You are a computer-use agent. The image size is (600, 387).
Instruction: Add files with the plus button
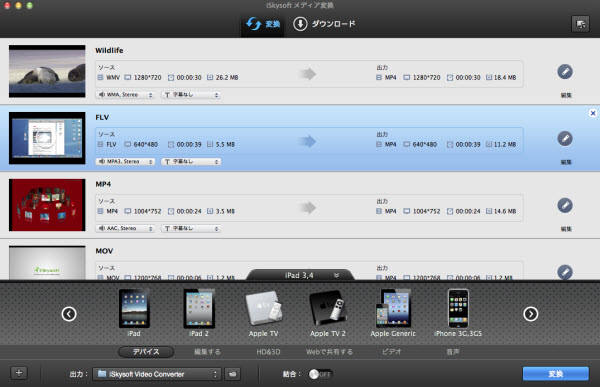pos(19,373)
